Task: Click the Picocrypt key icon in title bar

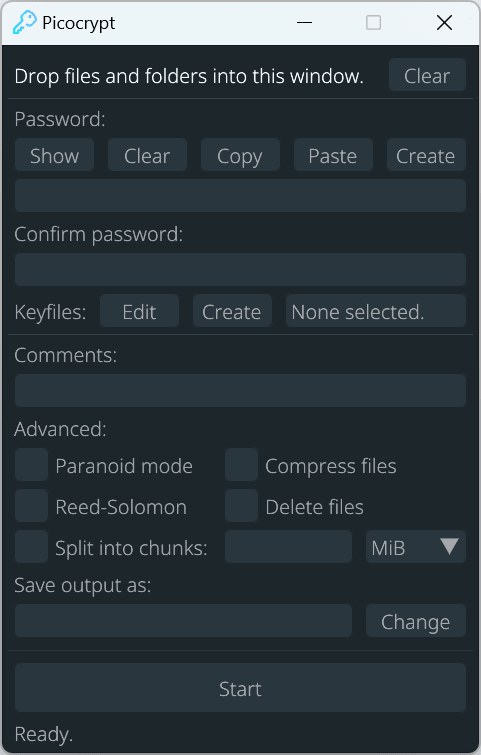Action: click(25, 23)
